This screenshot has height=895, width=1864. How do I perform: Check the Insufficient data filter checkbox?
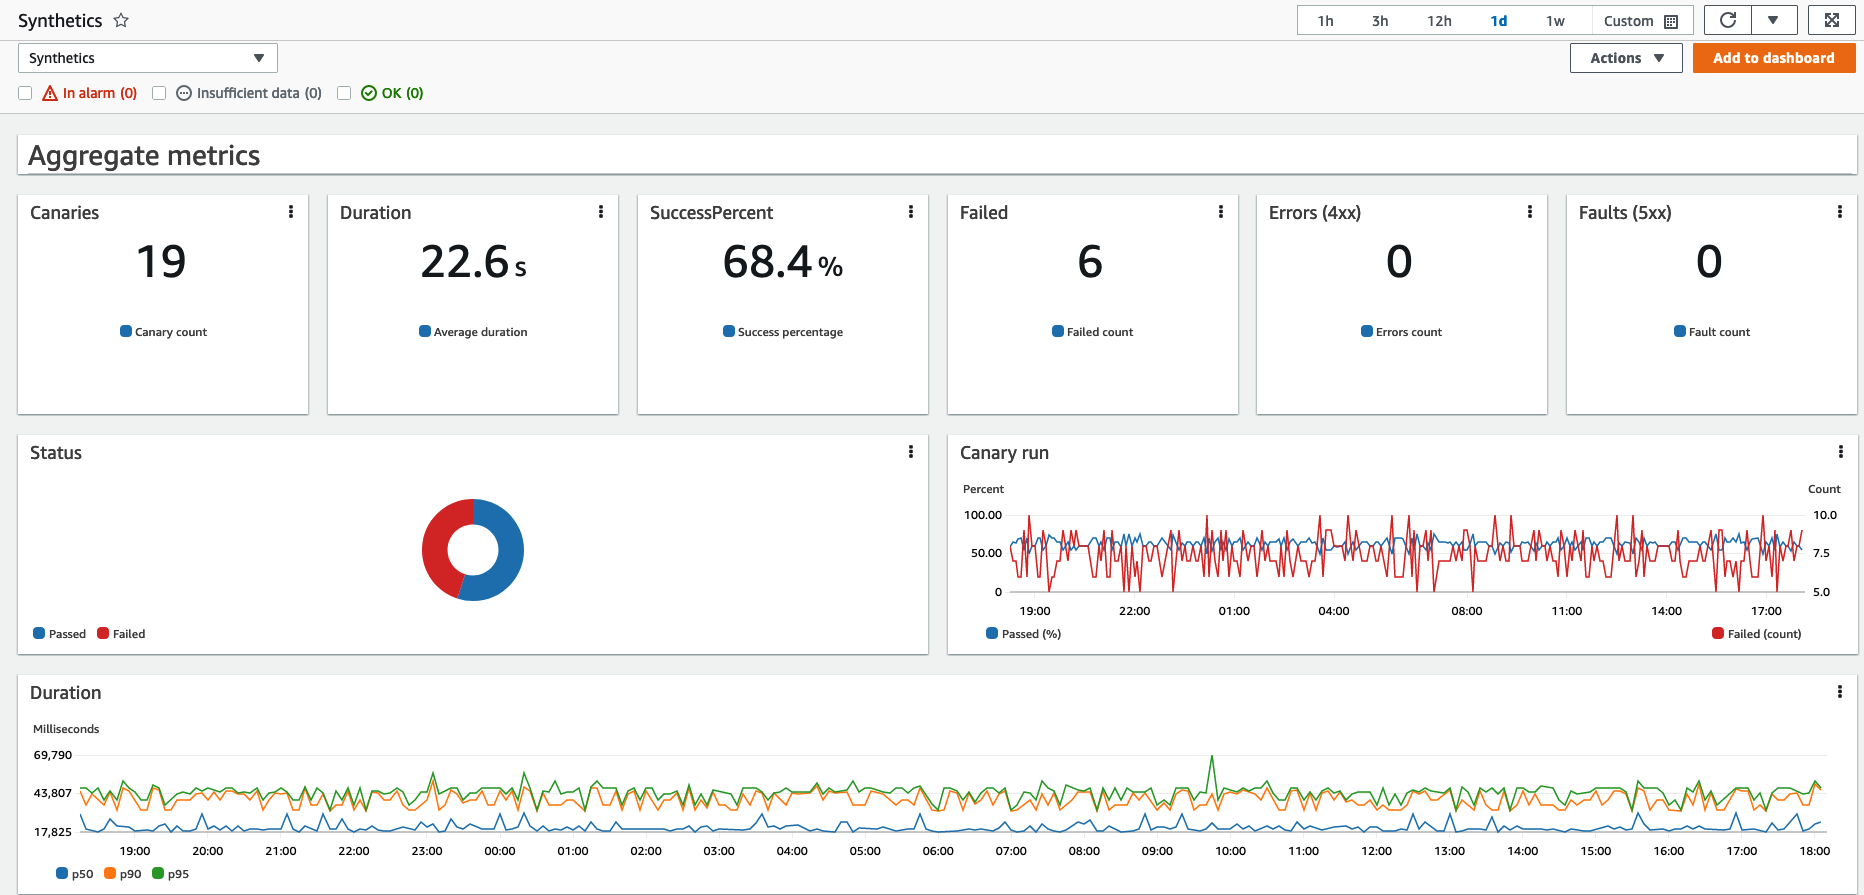159,93
